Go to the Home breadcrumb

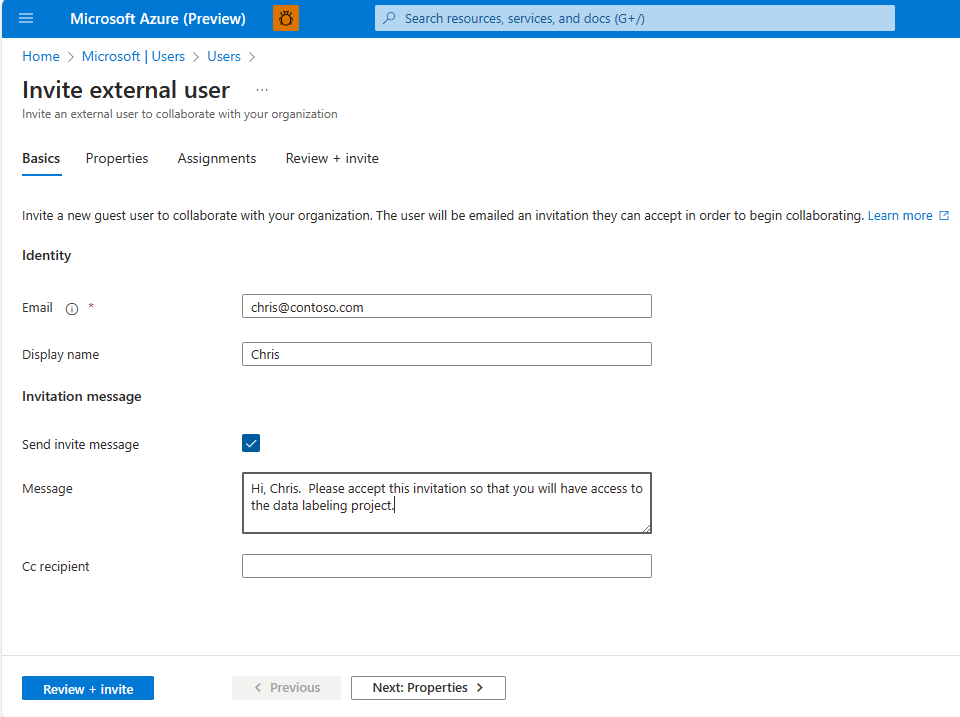tap(41, 56)
